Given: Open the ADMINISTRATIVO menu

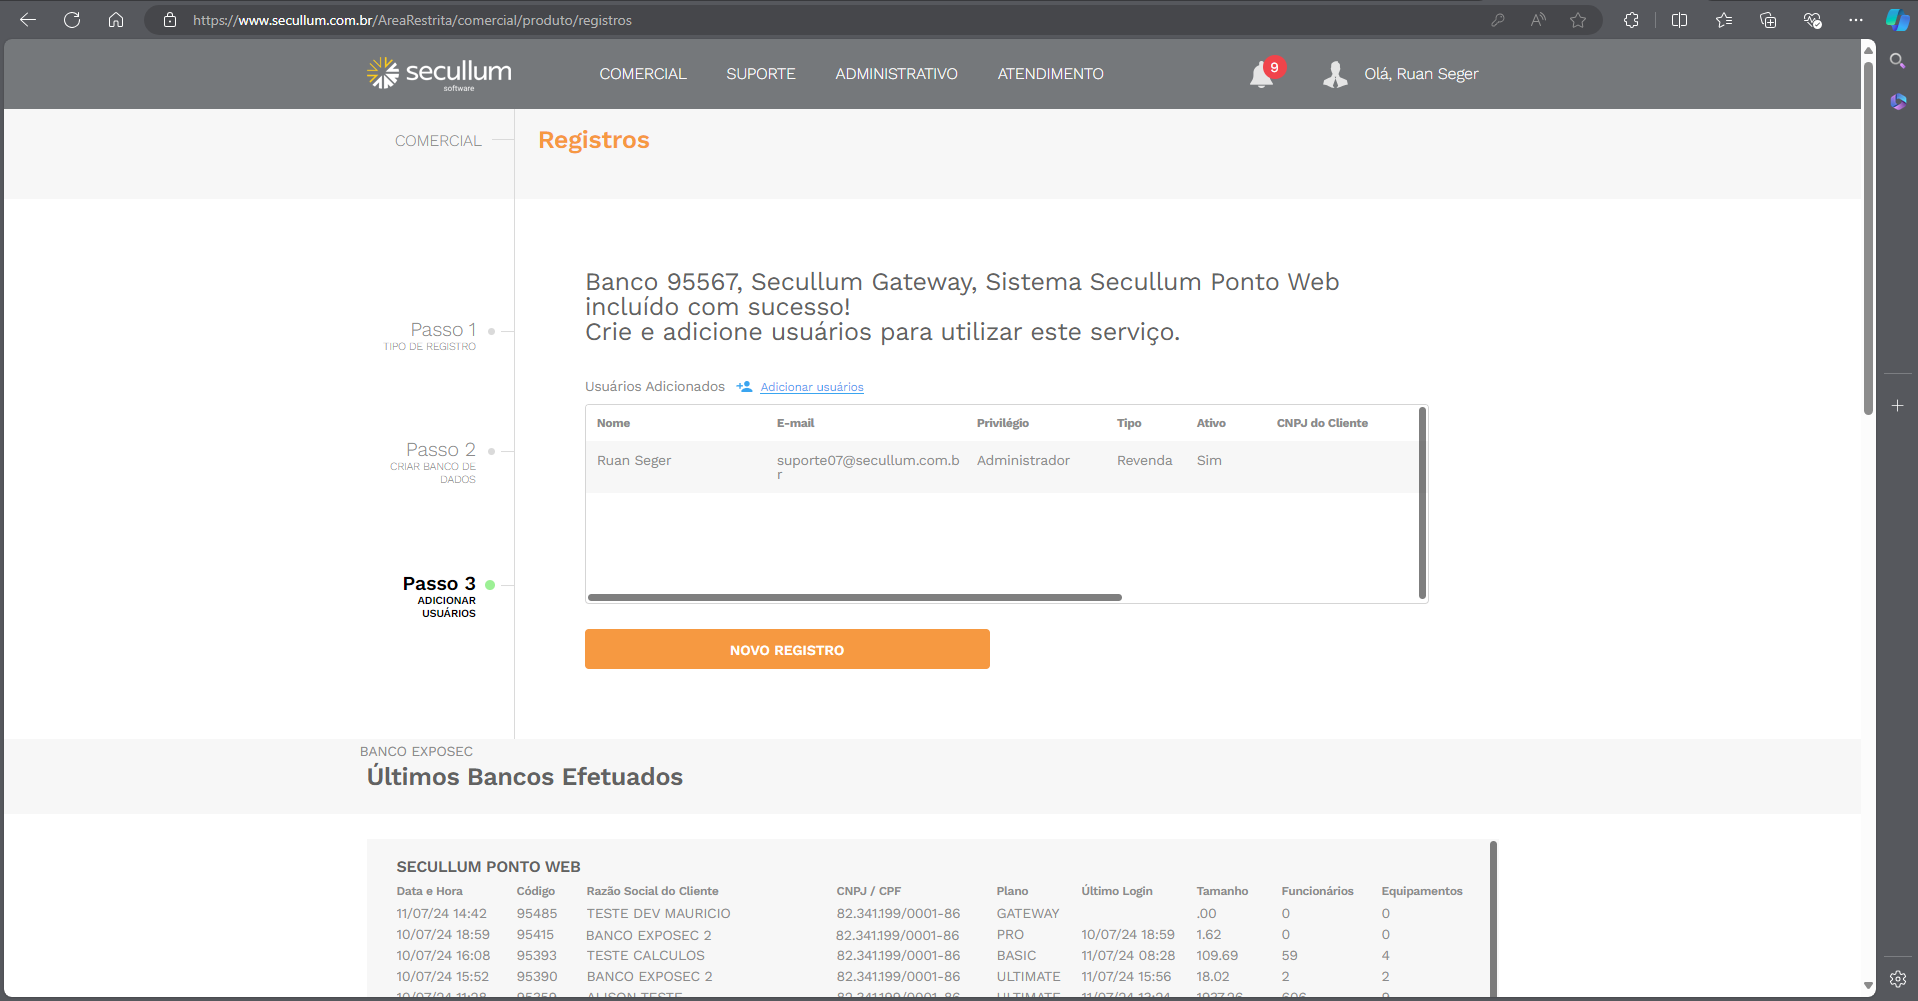Looking at the screenshot, I should click(x=896, y=74).
